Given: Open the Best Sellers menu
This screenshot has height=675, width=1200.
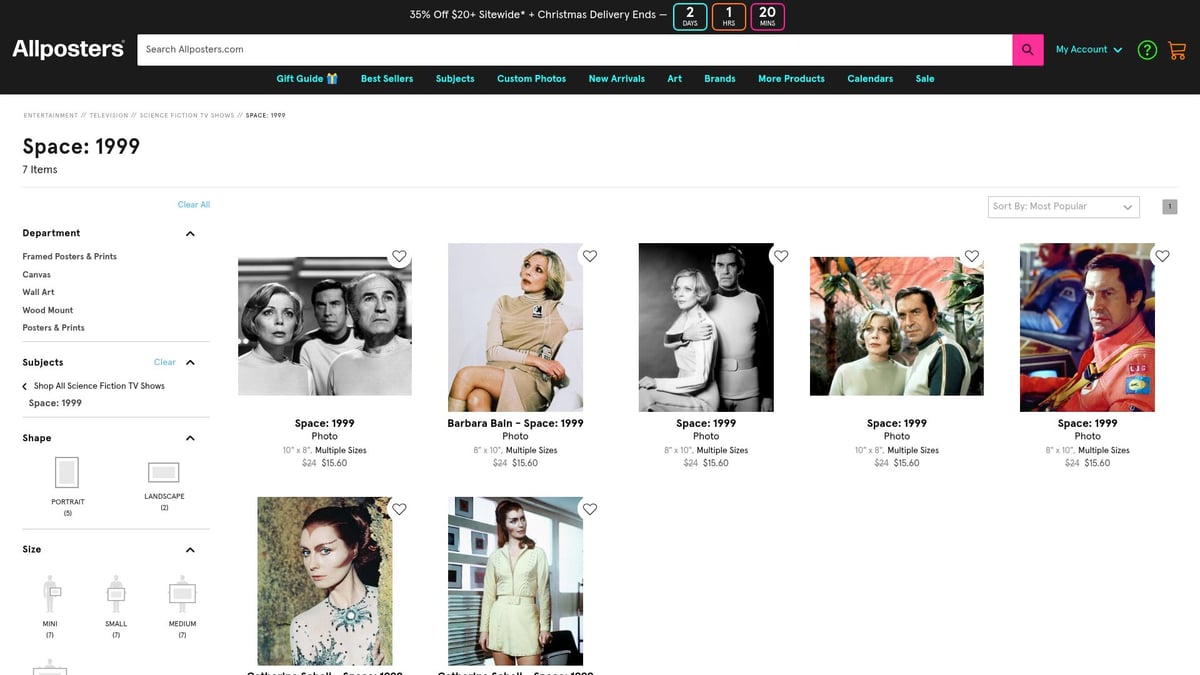Looking at the screenshot, I should coord(387,79).
